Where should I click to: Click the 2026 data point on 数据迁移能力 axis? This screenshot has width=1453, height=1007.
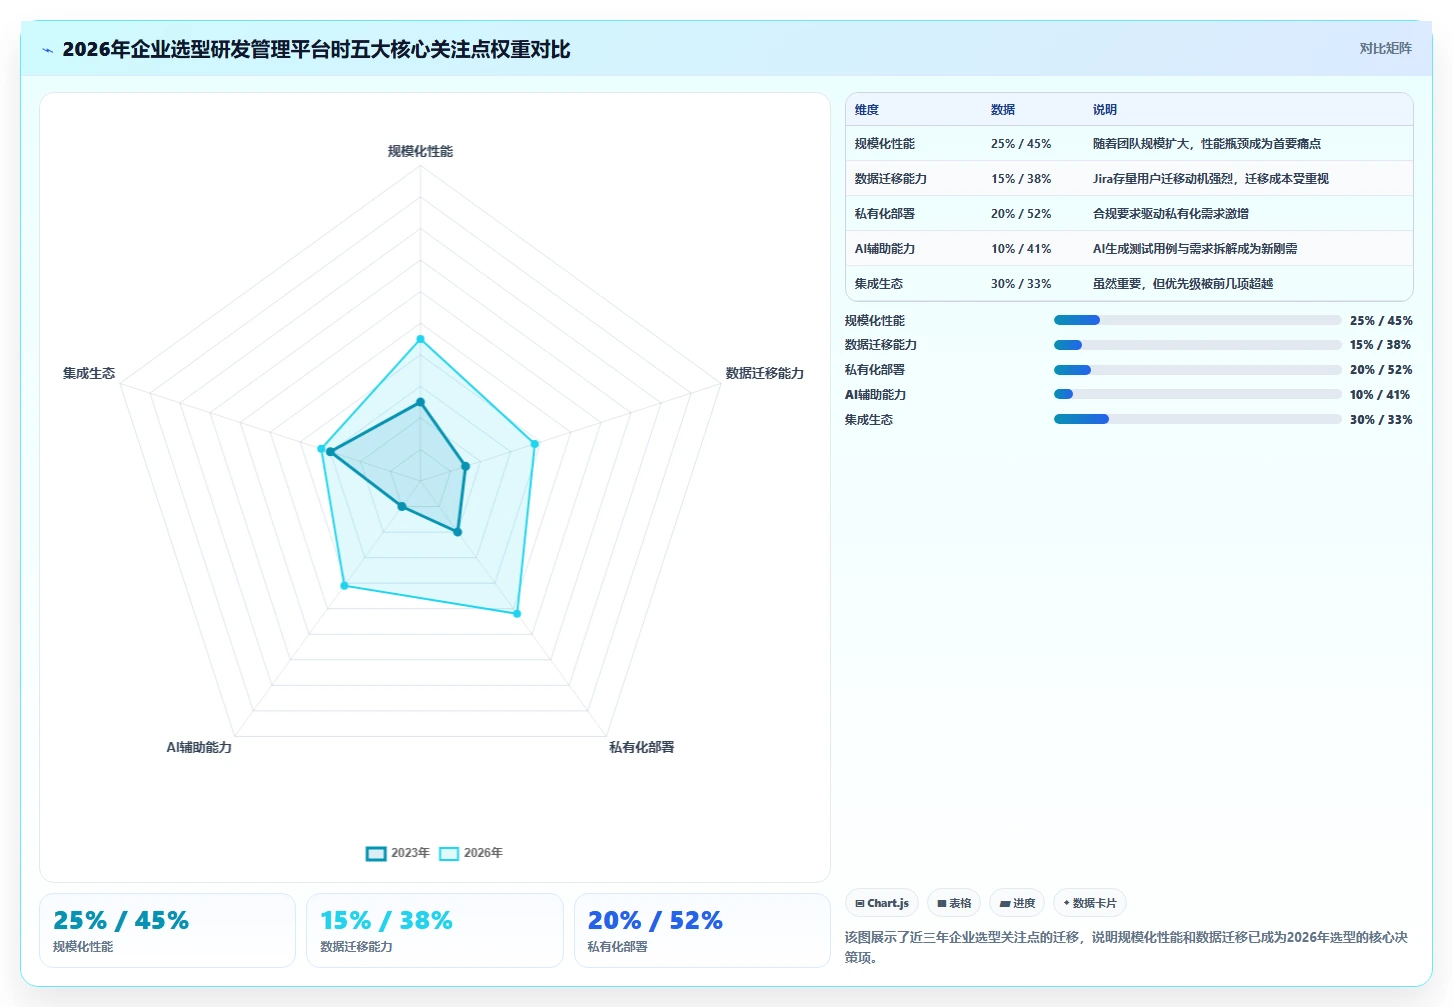click(534, 444)
